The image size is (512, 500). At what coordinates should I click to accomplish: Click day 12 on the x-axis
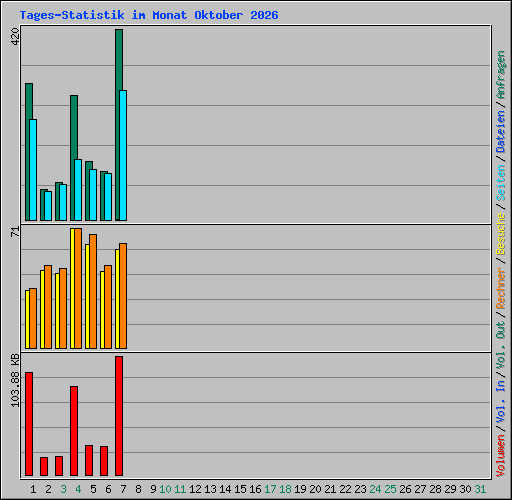pos(195,489)
